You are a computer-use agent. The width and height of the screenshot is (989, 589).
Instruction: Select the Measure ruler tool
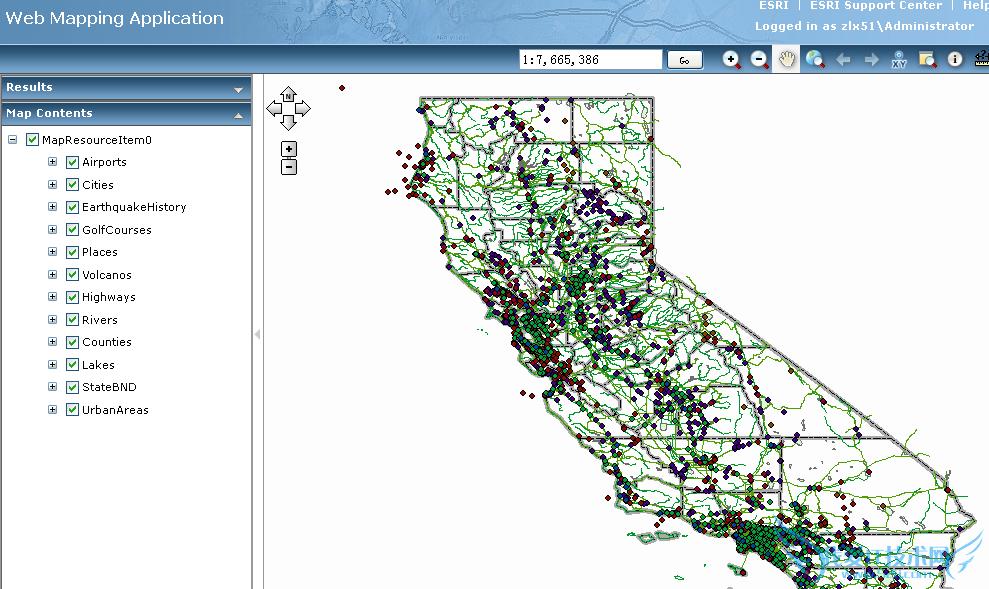982,59
